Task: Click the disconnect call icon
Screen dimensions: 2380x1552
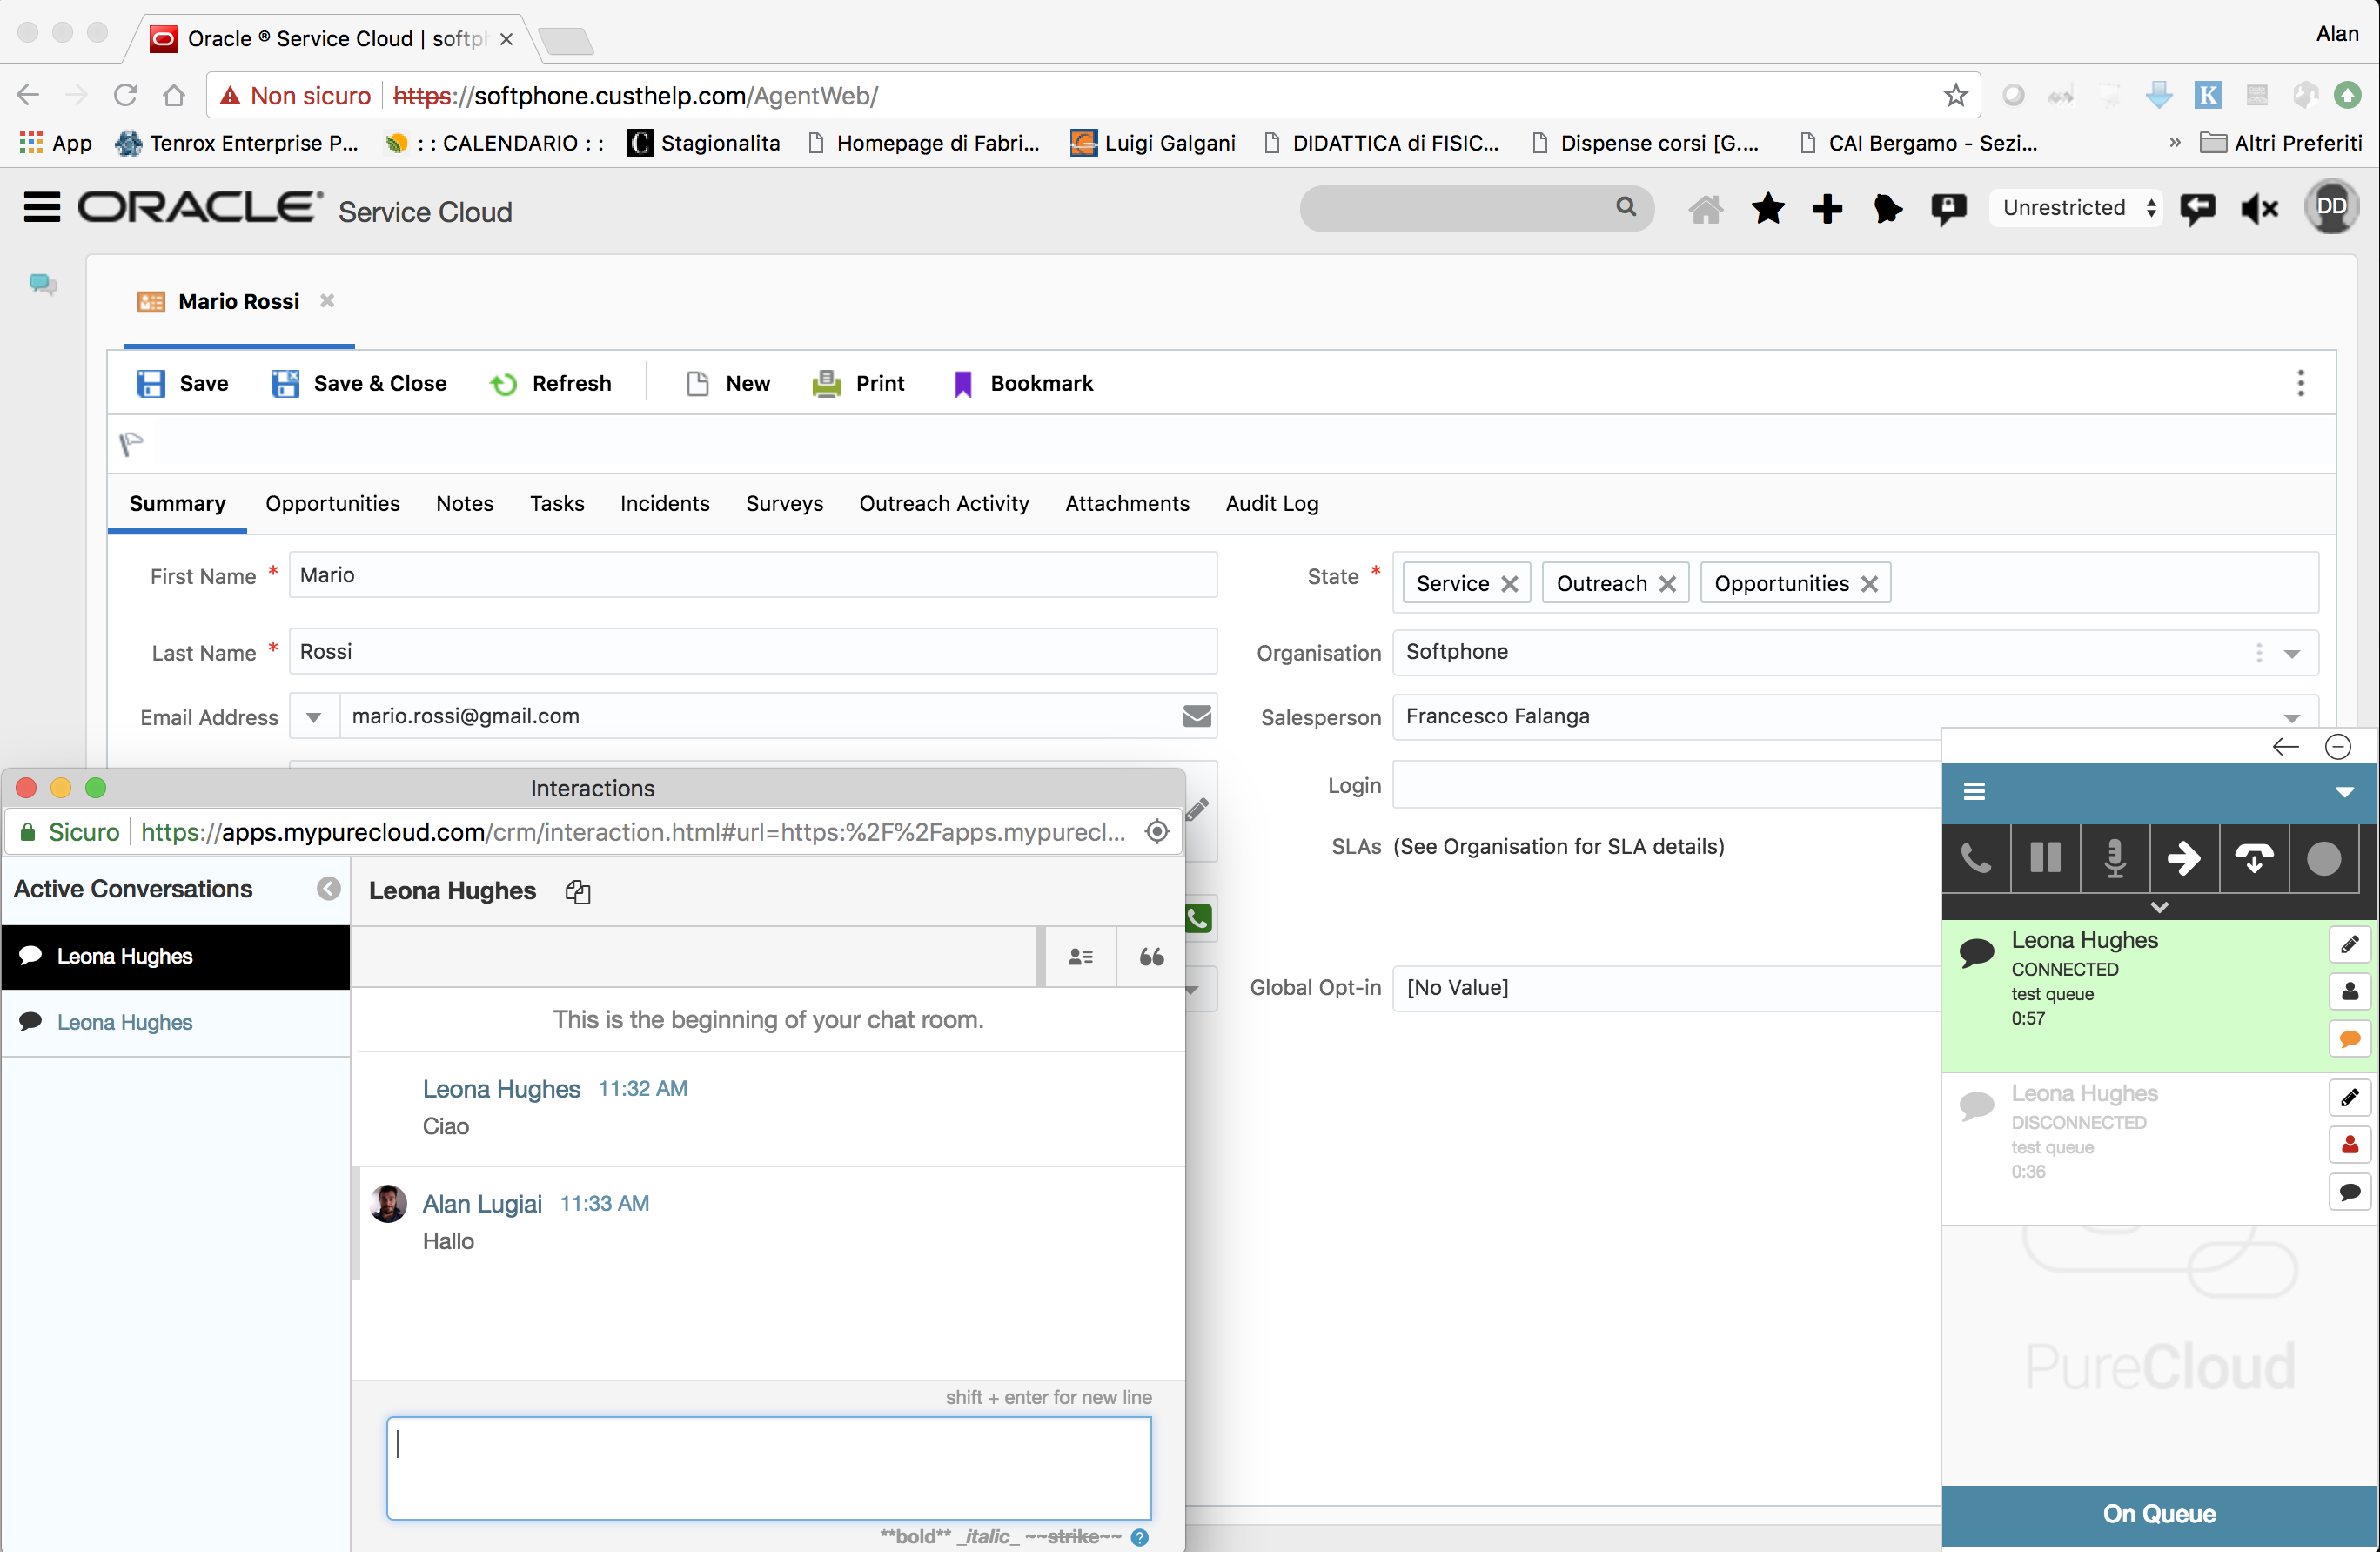Action: tap(2254, 858)
